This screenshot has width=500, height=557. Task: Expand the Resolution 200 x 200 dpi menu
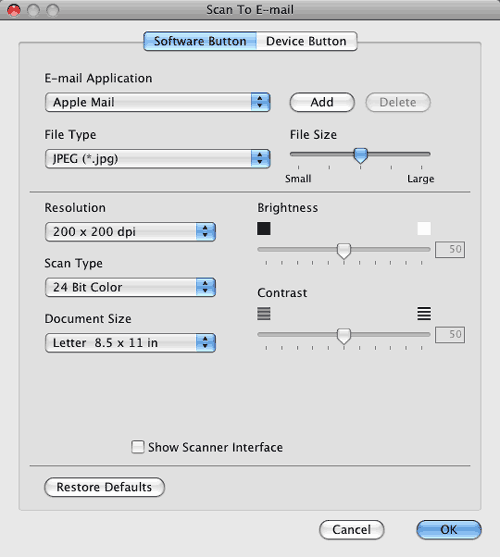click(130, 232)
